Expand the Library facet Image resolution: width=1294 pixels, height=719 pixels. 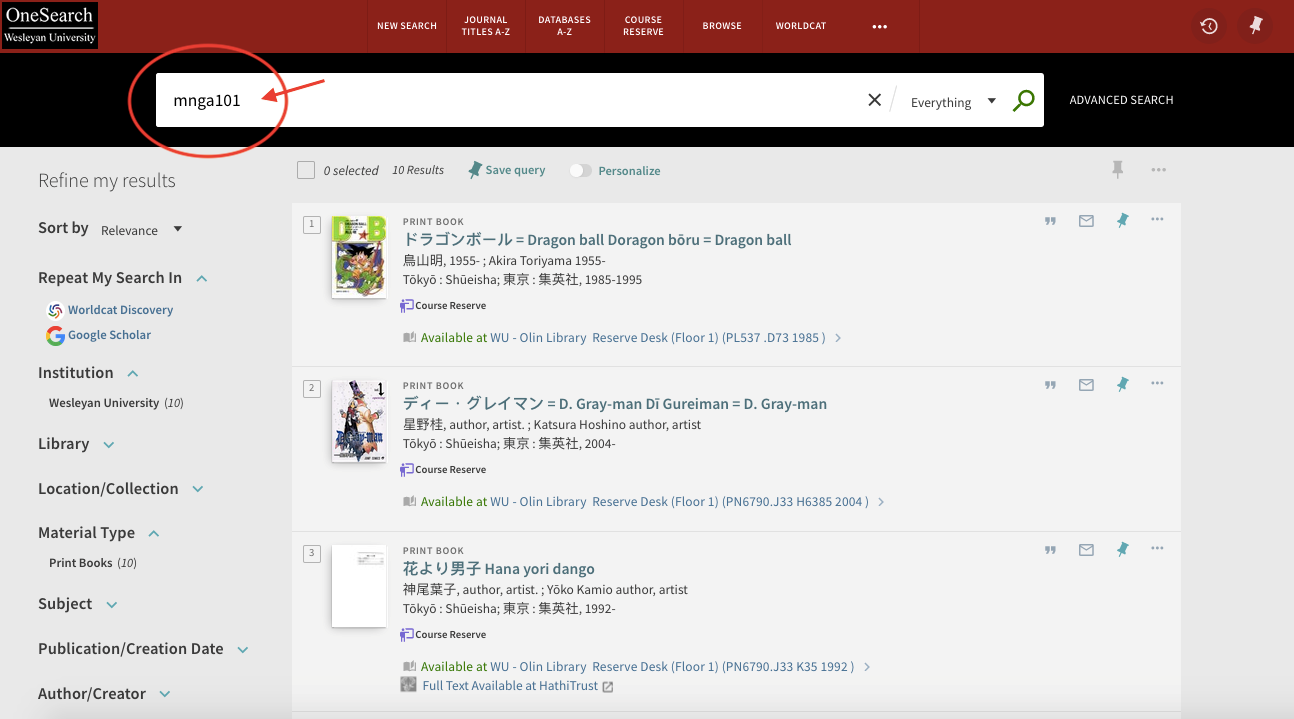(x=108, y=445)
